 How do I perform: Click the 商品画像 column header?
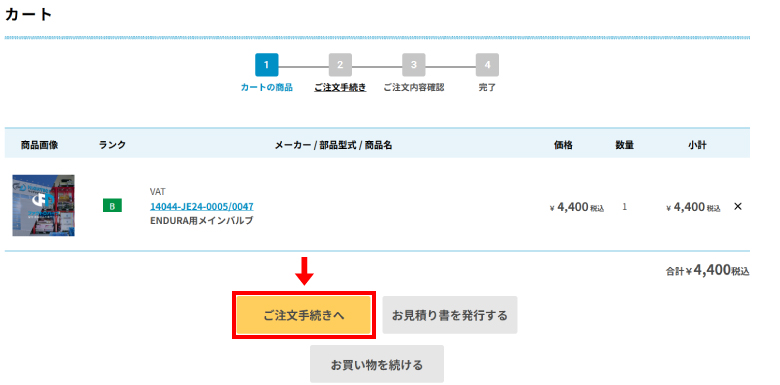[x=39, y=145]
